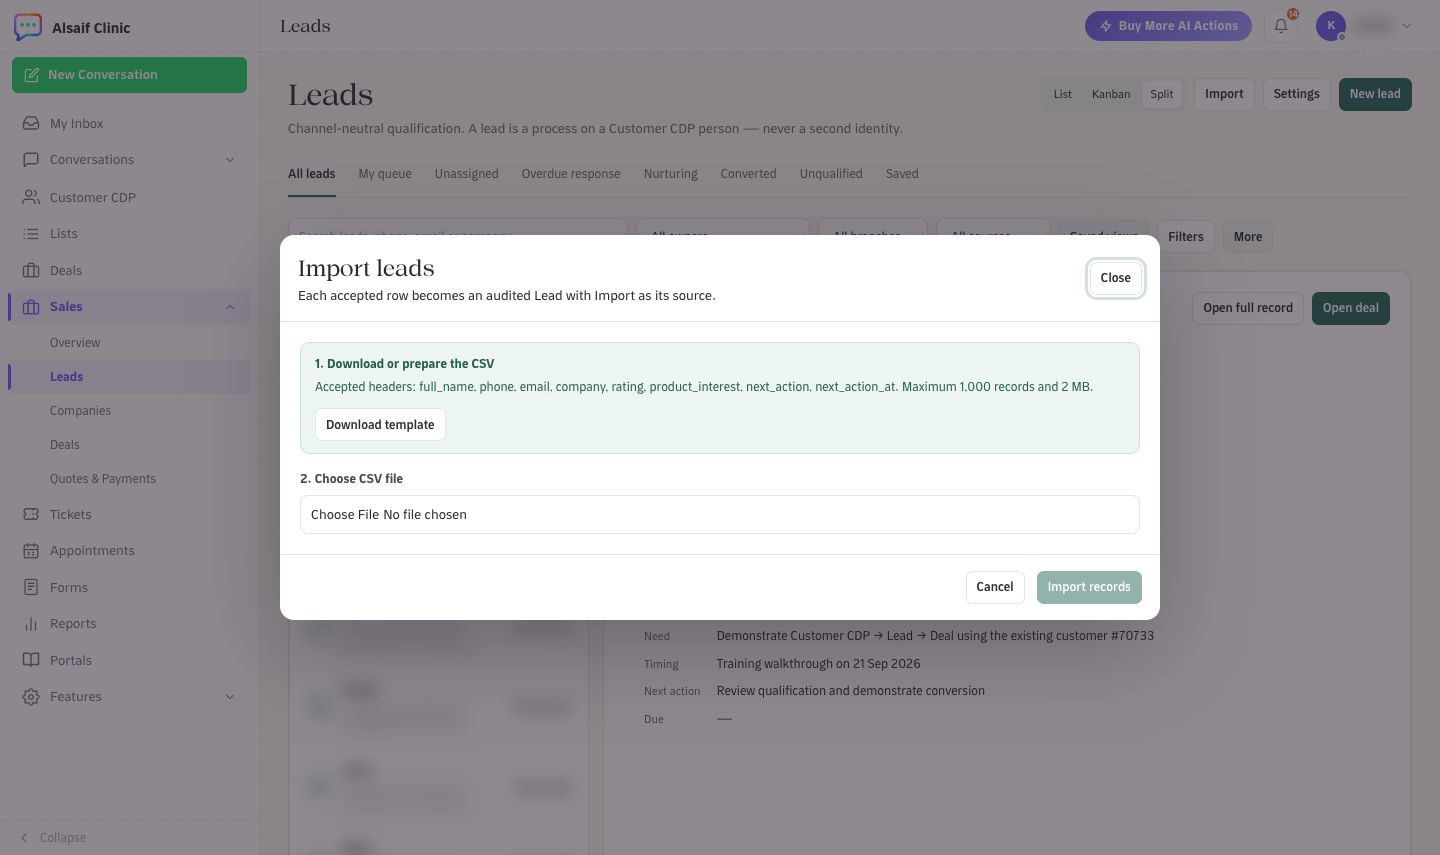Click the Alsaif Clinic chat logo icon
This screenshot has height=855, width=1440.
tap(28, 27)
